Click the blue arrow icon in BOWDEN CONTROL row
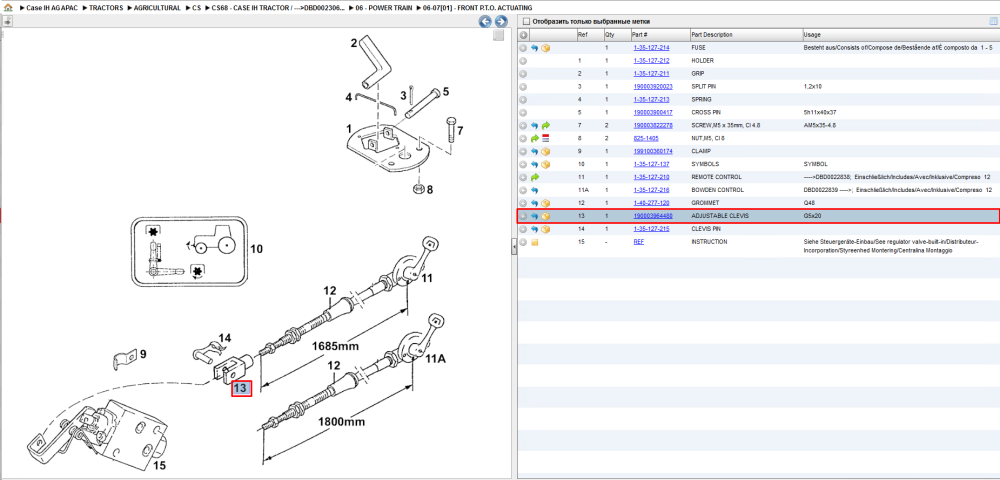This screenshot has height=480, width=1000. pyautogui.click(x=534, y=190)
